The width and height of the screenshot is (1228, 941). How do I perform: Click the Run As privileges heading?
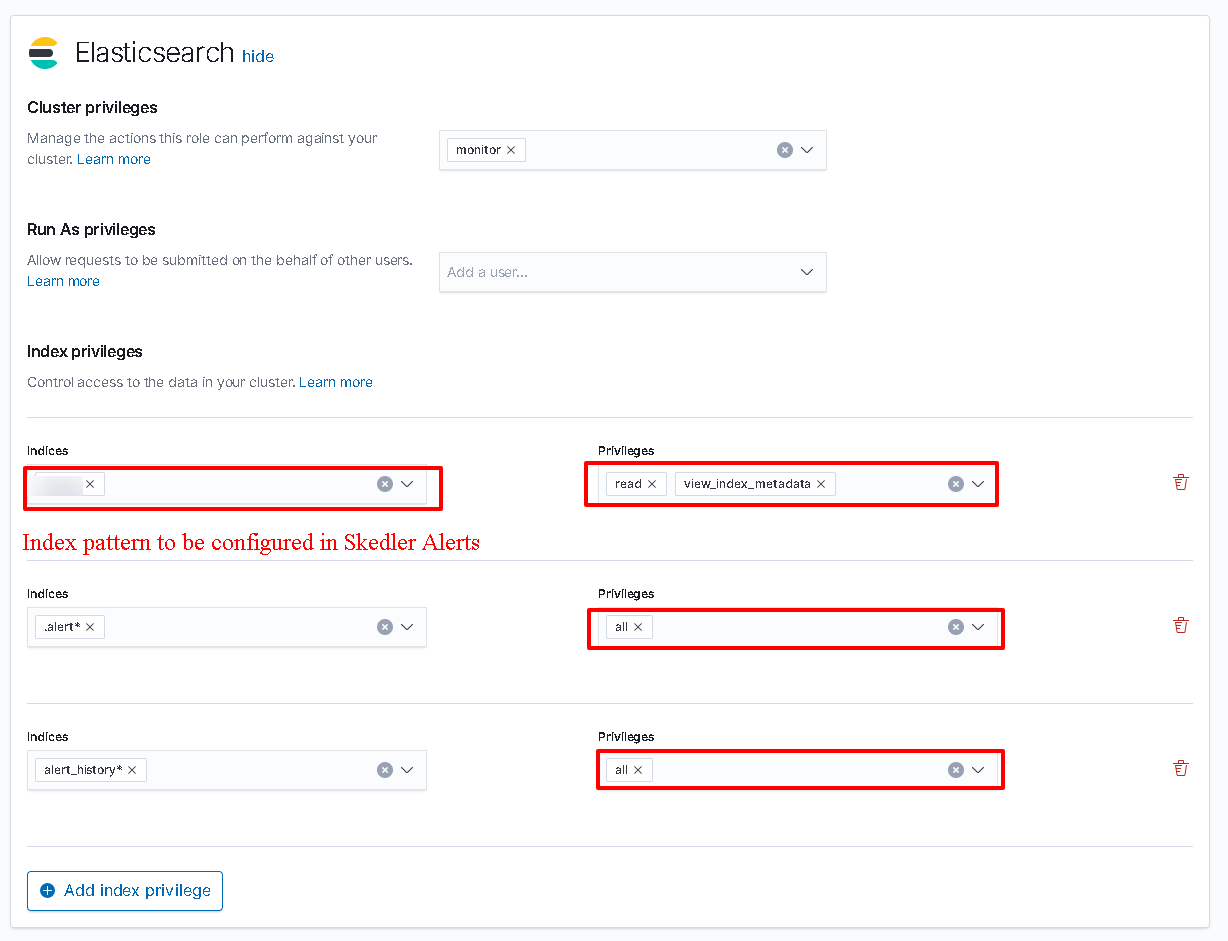tap(91, 230)
